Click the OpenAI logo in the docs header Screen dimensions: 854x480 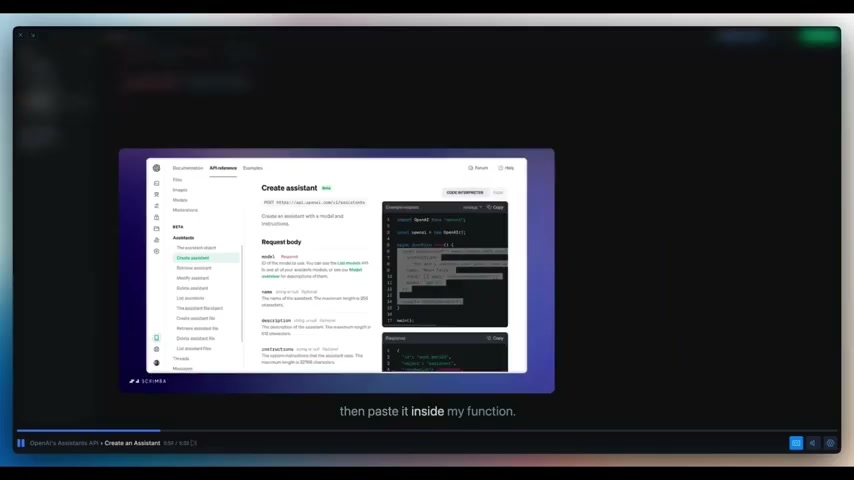pos(157,168)
